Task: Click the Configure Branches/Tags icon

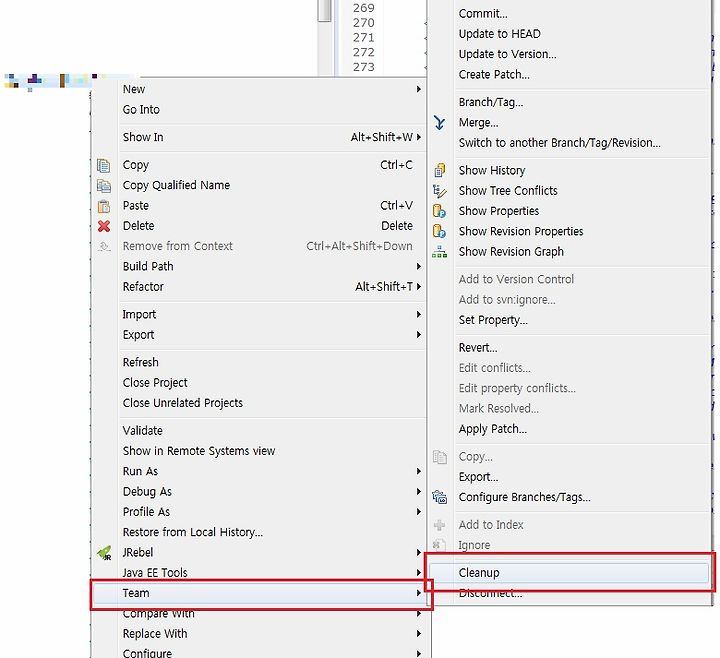Action: (439, 497)
